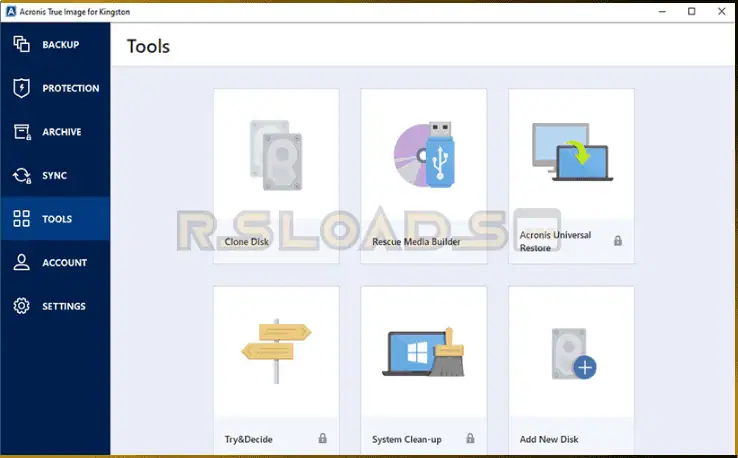Screen dimensions: 738x458
Task: Select the TOOLS section label
Action: [x=57, y=219]
